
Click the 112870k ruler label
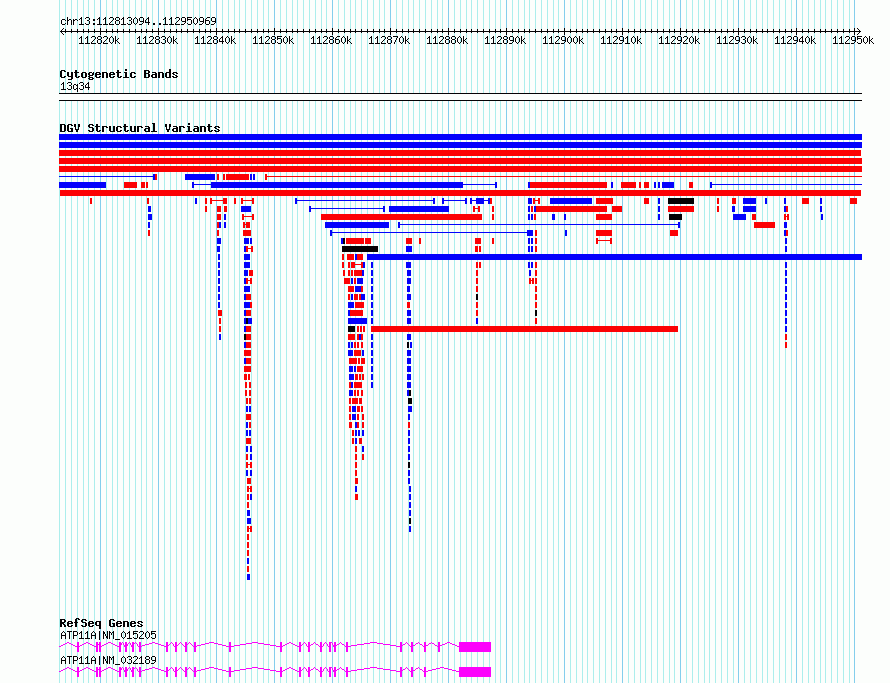pos(389,40)
